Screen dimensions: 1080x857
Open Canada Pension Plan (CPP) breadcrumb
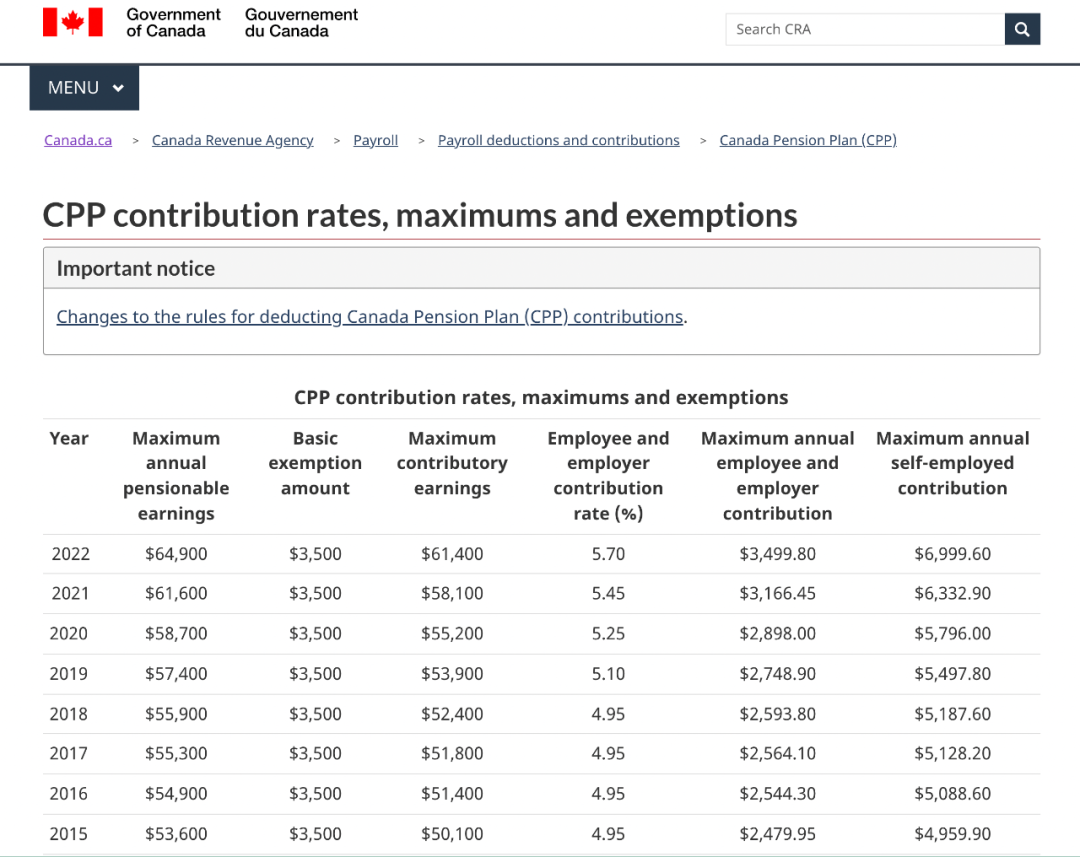pyautogui.click(x=808, y=140)
